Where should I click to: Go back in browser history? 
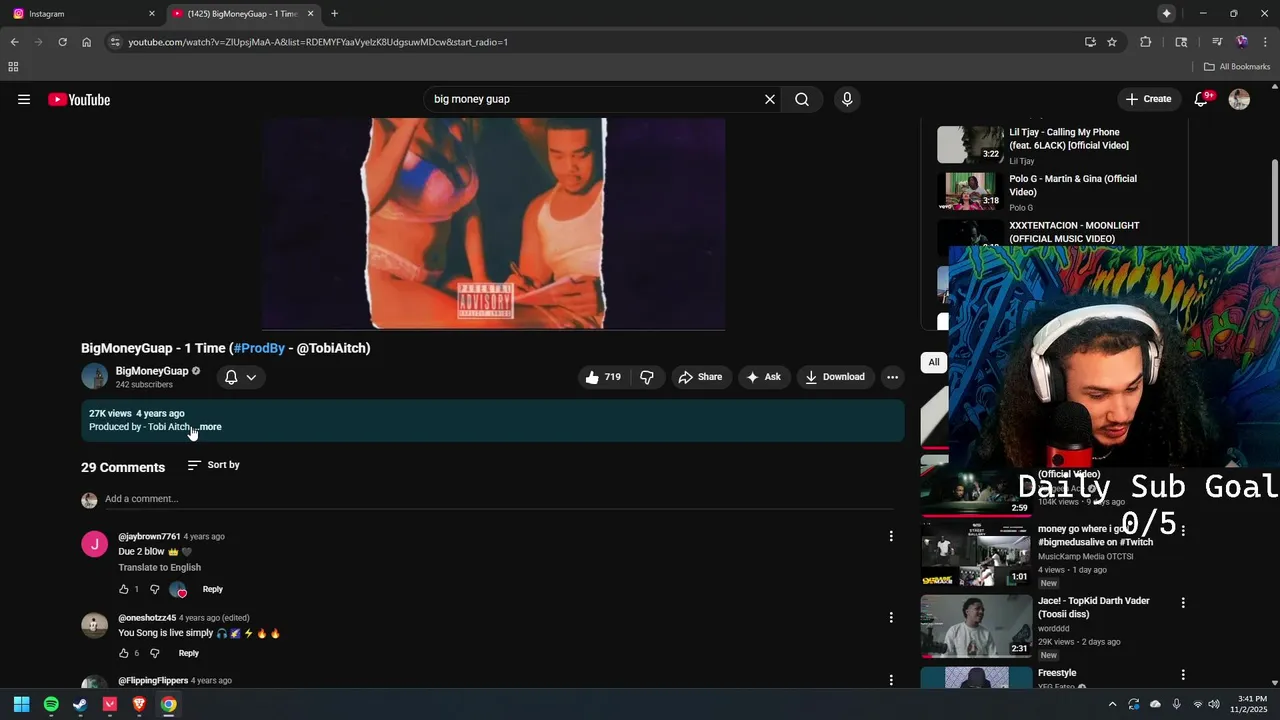(14, 42)
